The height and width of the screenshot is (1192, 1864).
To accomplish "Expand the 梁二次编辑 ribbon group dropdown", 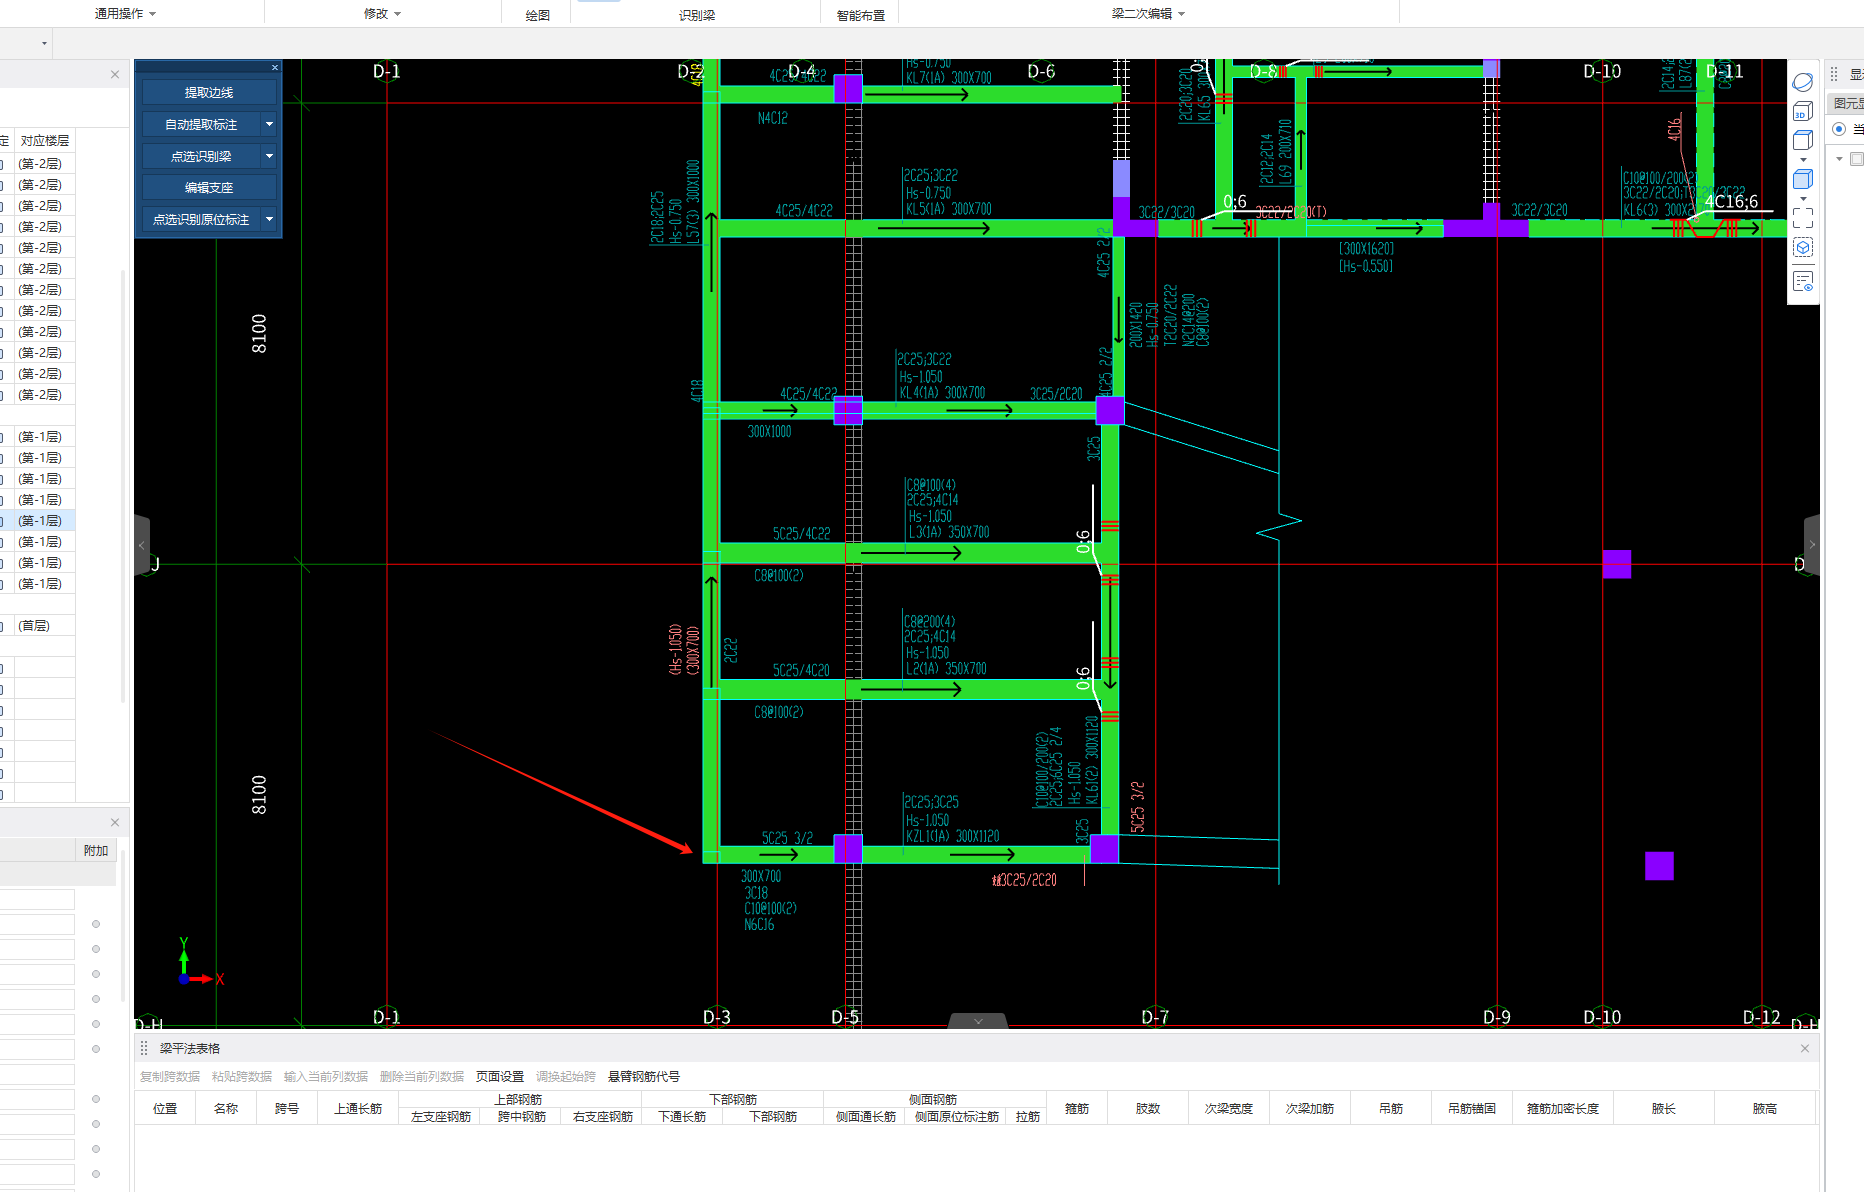I will tap(1181, 14).
